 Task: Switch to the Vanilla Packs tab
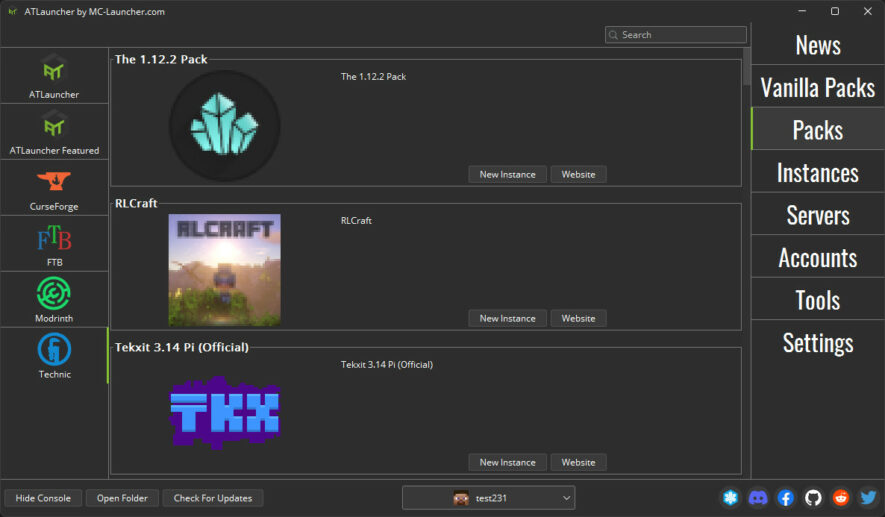817,88
